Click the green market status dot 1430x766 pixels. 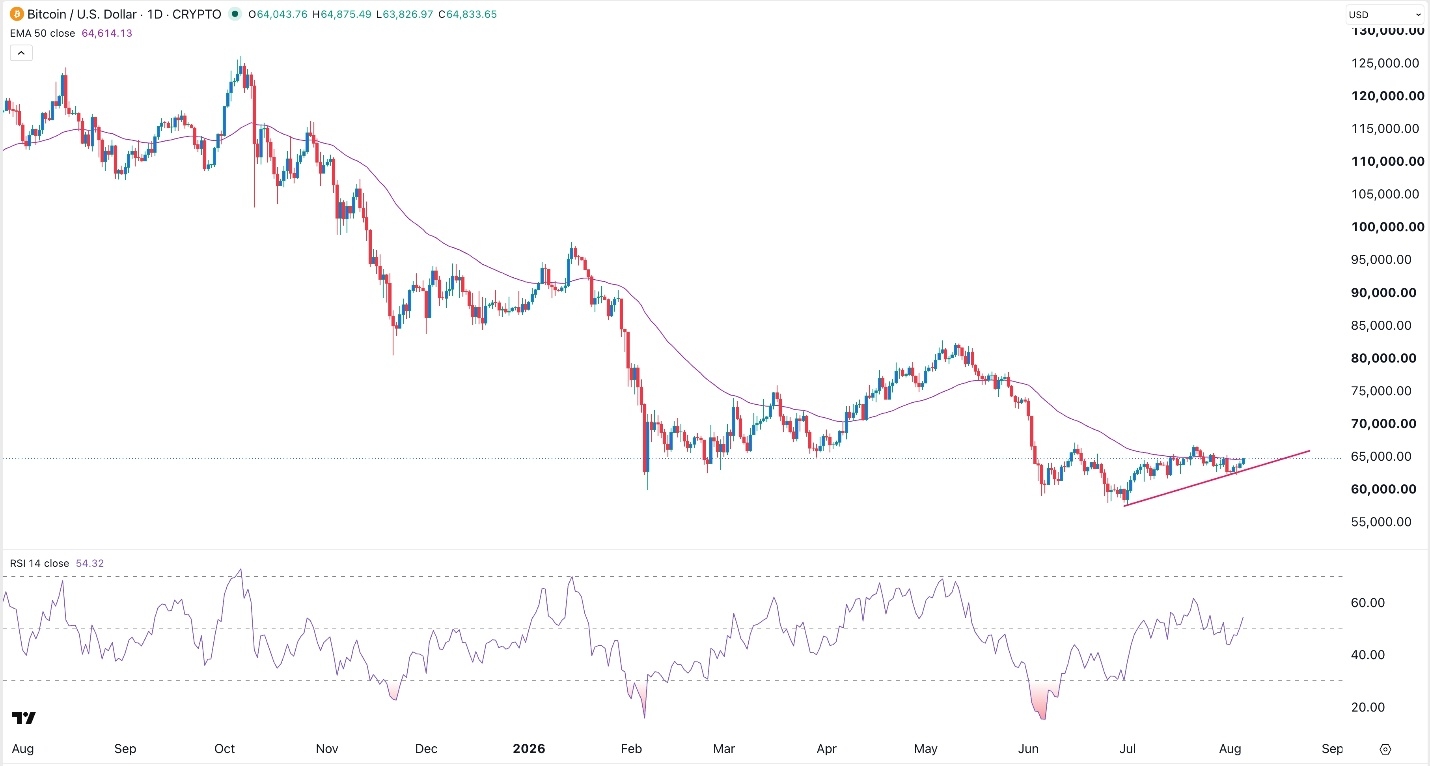(235, 14)
